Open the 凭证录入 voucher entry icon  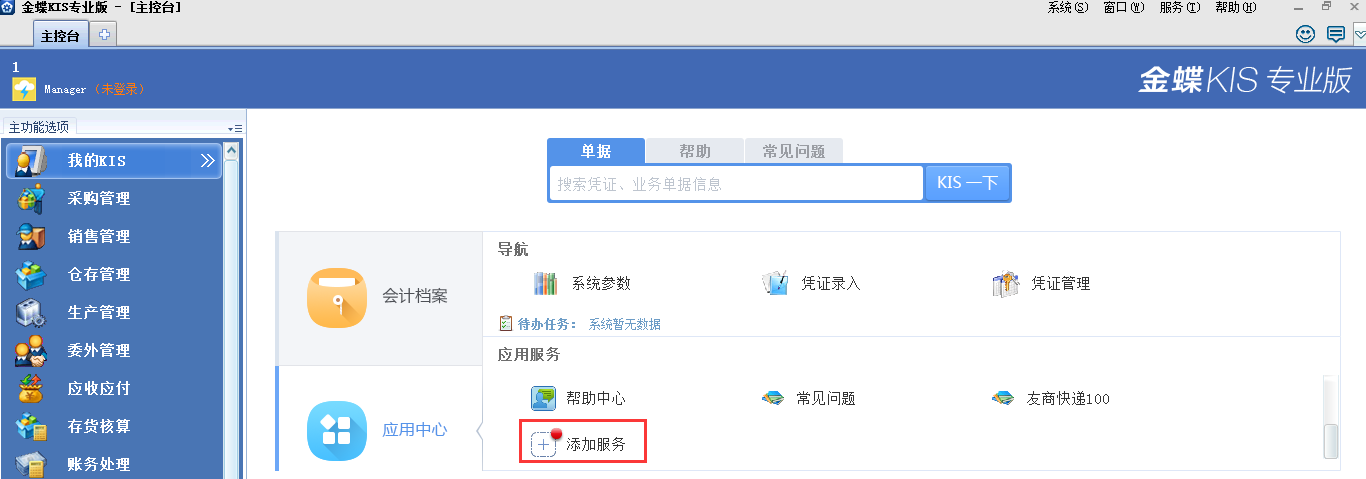(775, 284)
